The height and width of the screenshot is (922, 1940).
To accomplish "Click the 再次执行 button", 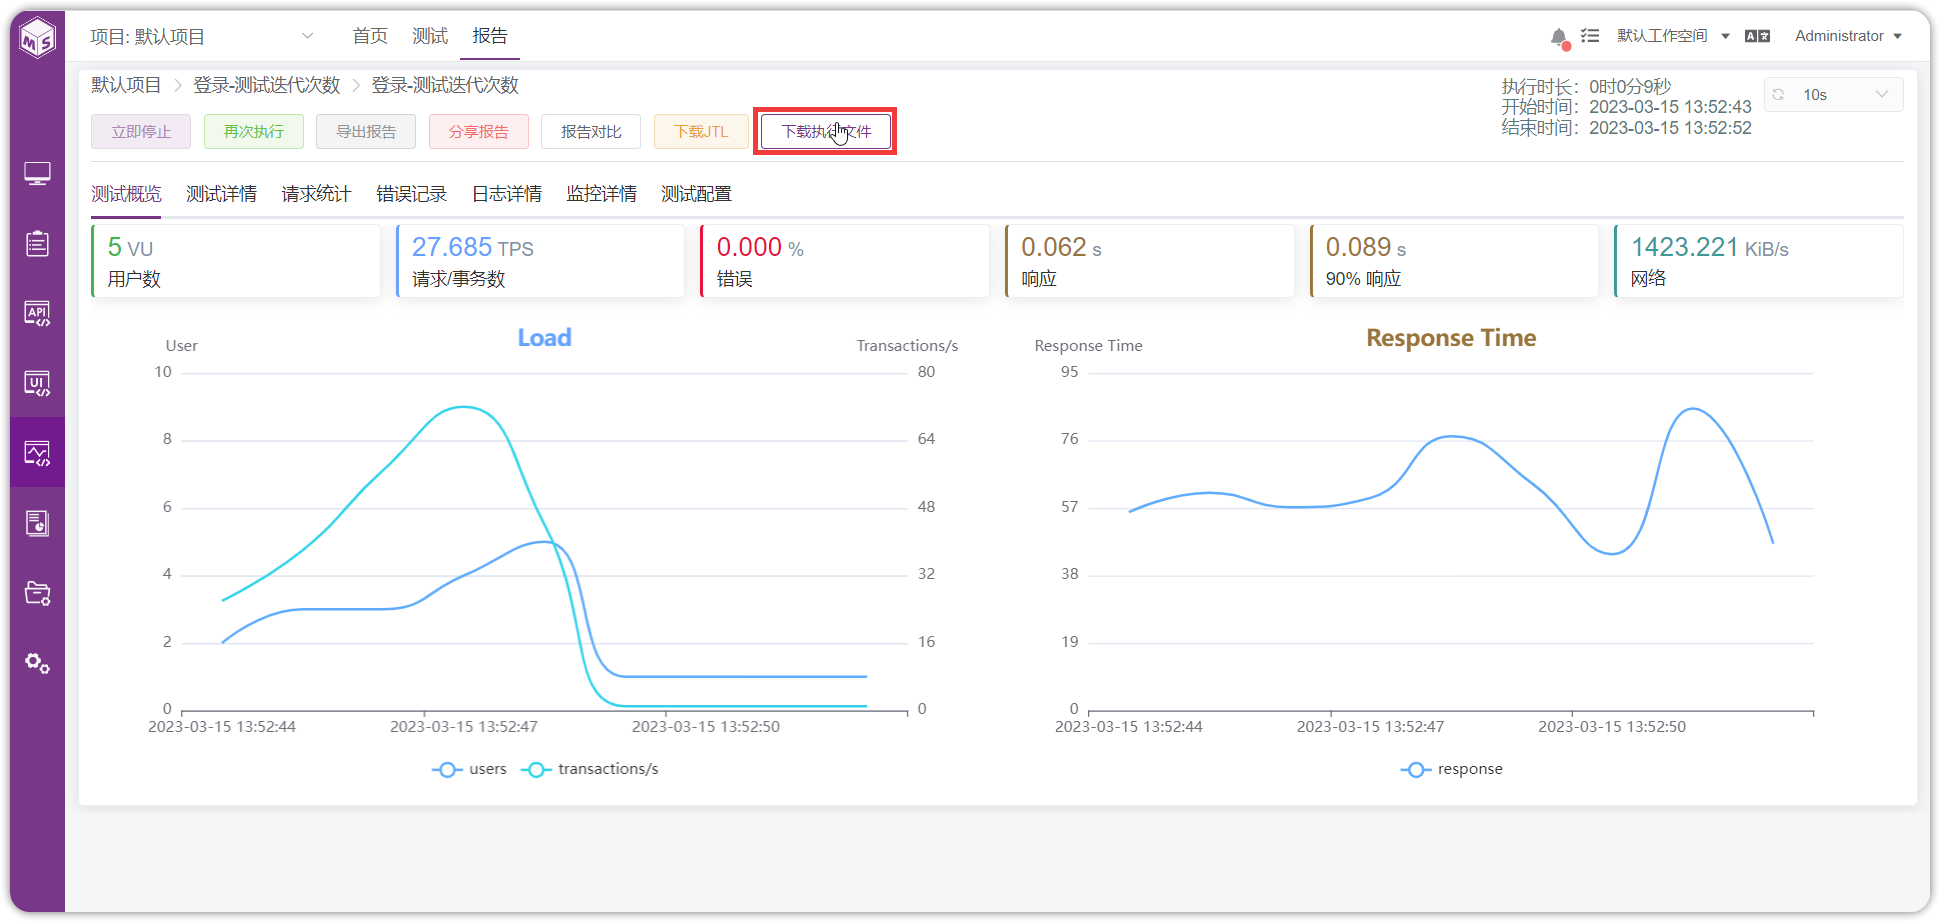I will point(254,132).
